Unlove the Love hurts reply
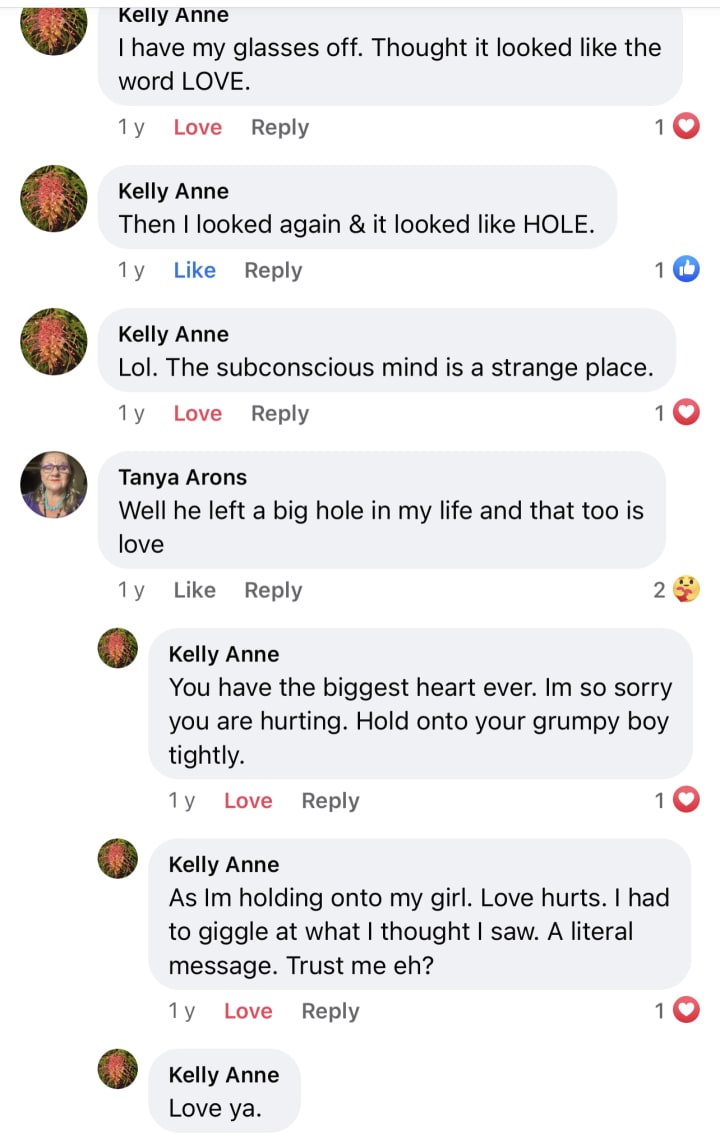Image resolution: width=720 pixels, height=1134 pixels. (x=248, y=1011)
